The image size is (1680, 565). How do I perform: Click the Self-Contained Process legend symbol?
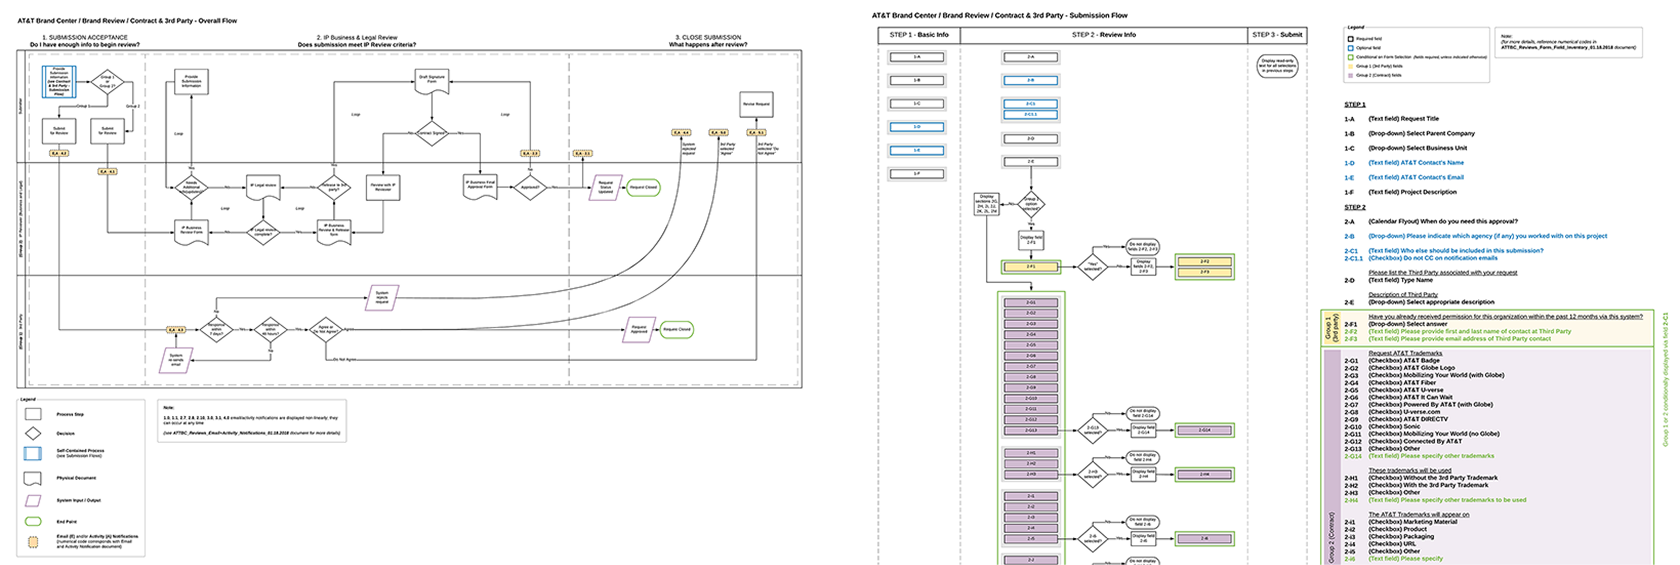pos(33,453)
